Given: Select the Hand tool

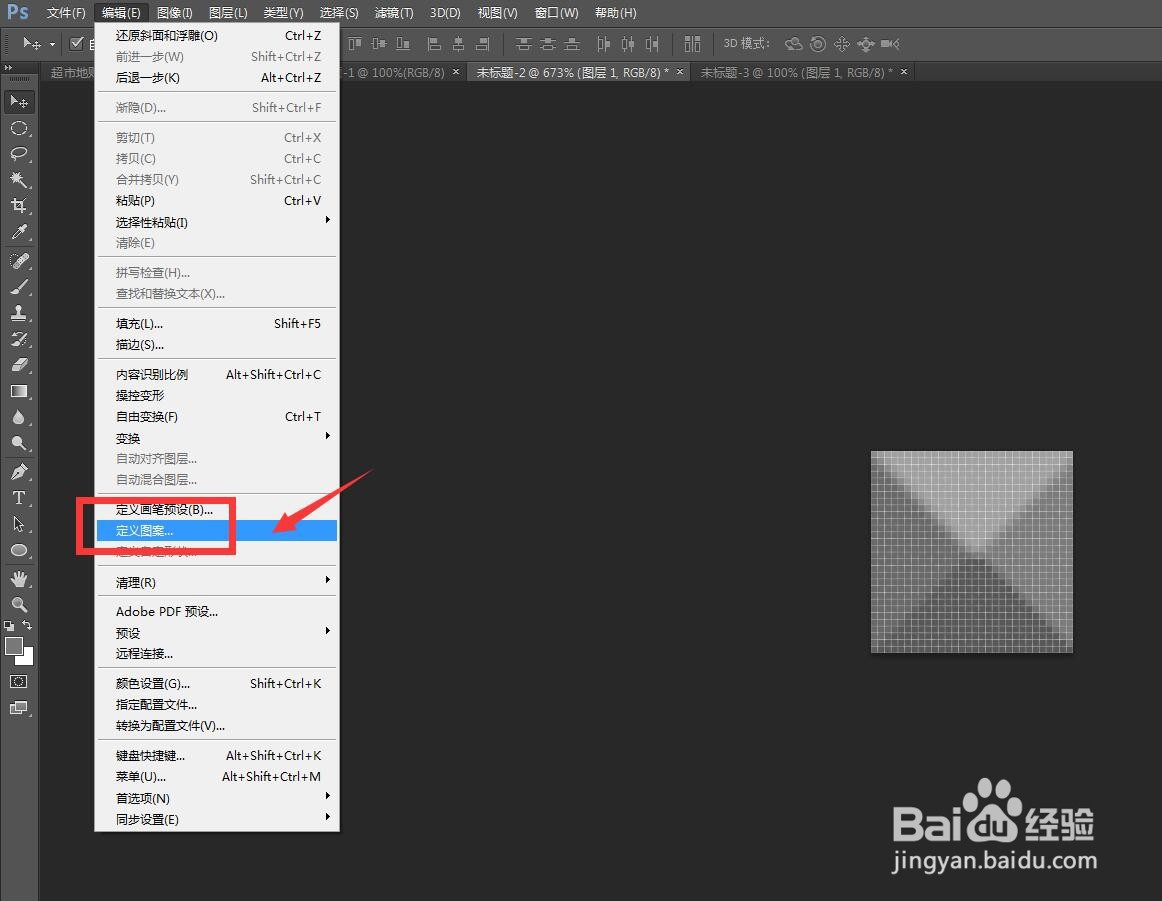Looking at the screenshot, I should [x=19, y=577].
